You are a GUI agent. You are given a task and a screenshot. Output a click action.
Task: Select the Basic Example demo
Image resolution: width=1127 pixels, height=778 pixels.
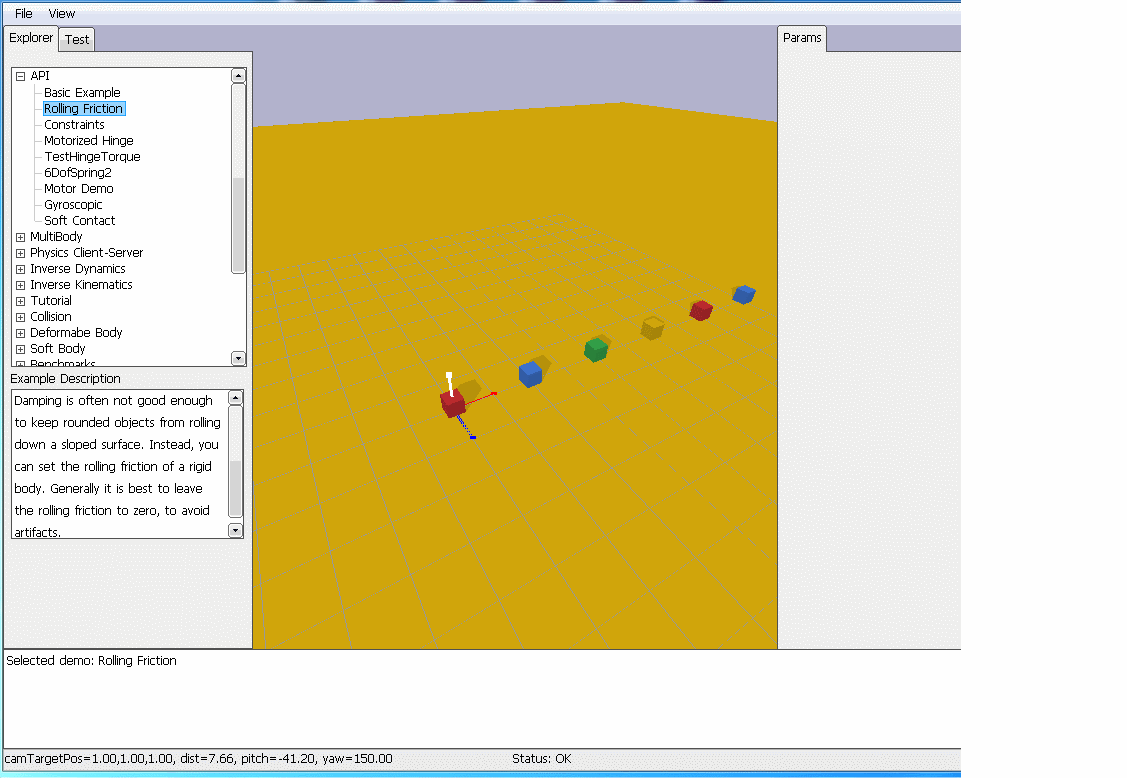(x=82, y=93)
